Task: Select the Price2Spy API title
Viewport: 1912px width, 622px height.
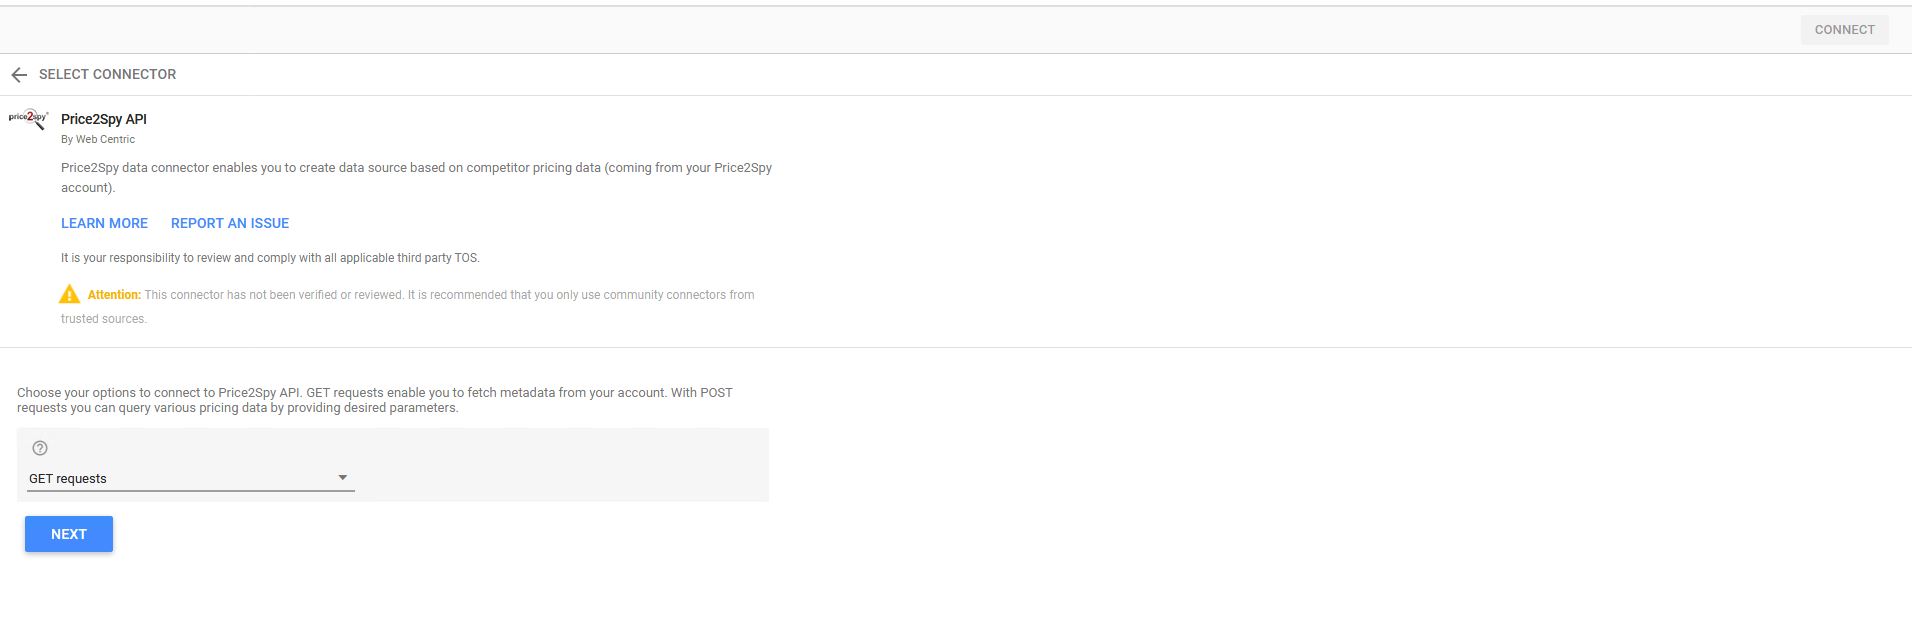Action: pos(104,119)
